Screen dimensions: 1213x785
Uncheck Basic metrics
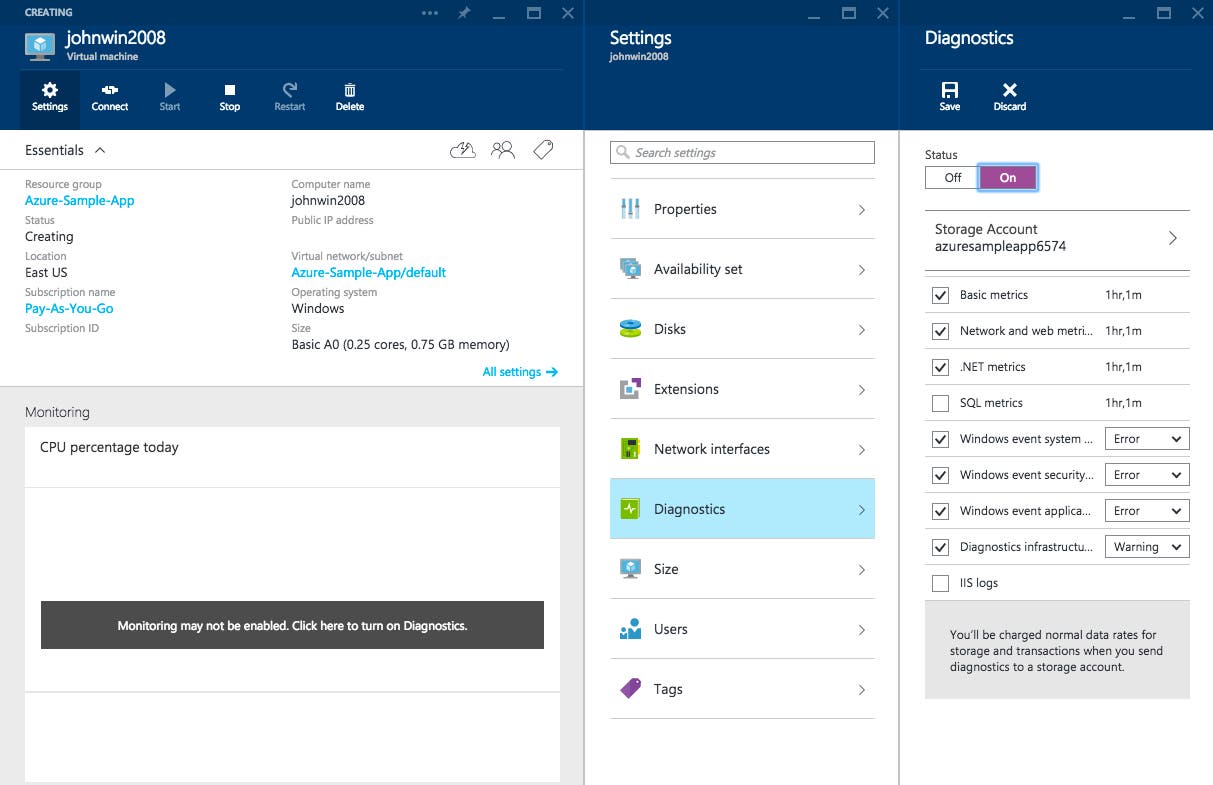pos(940,294)
